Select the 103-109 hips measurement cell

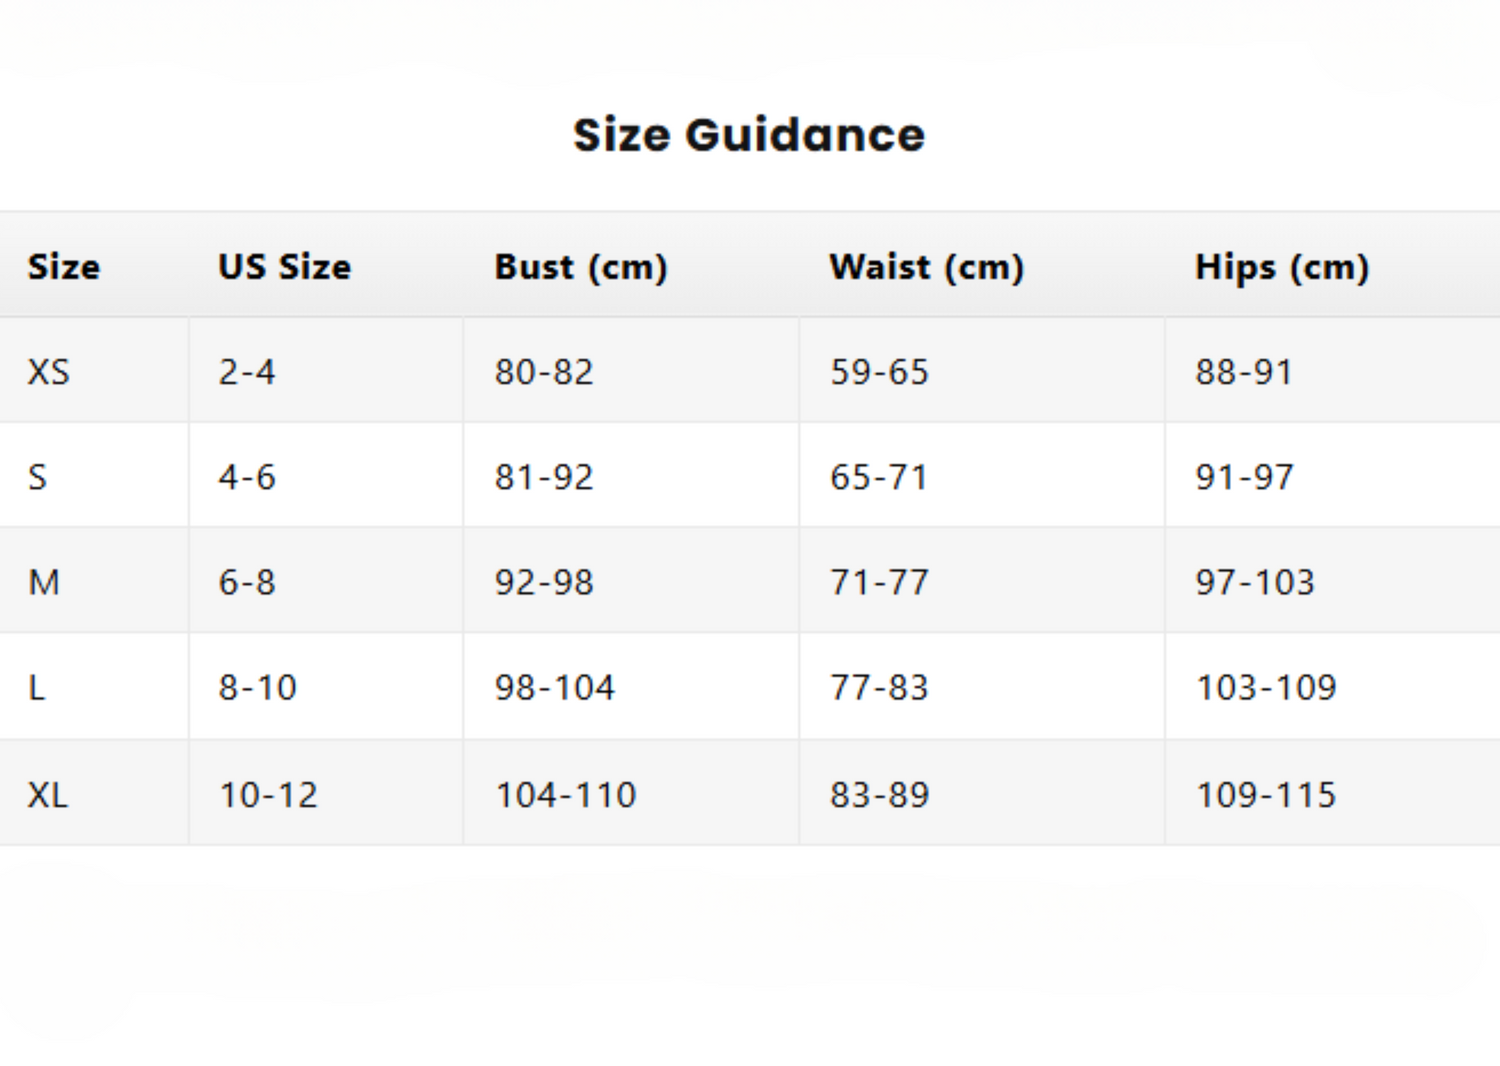pos(1266,687)
